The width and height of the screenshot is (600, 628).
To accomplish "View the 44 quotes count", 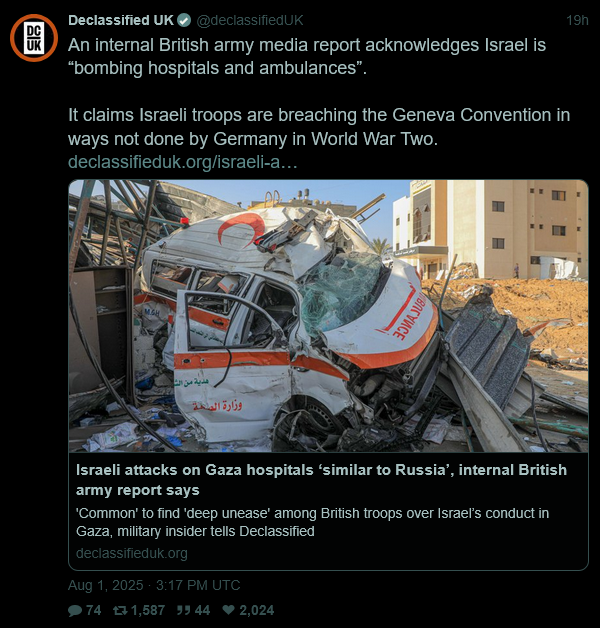I will (202, 610).
